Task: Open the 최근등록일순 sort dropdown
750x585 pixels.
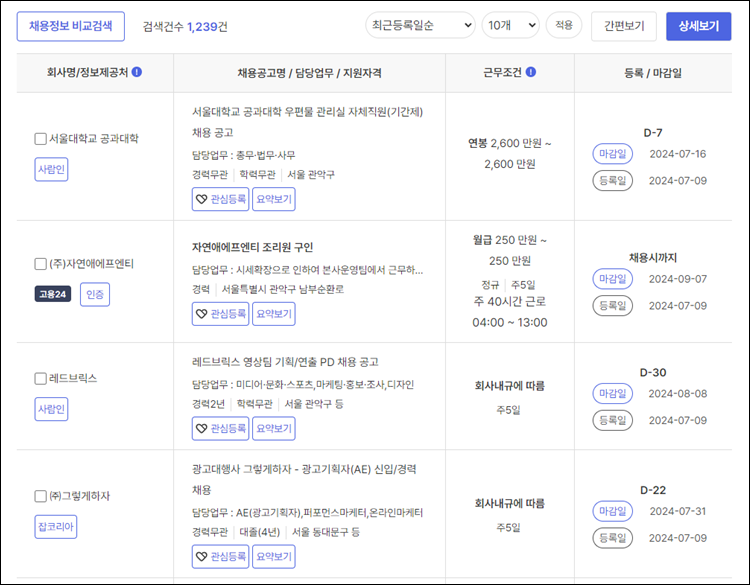Action: tap(420, 25)
